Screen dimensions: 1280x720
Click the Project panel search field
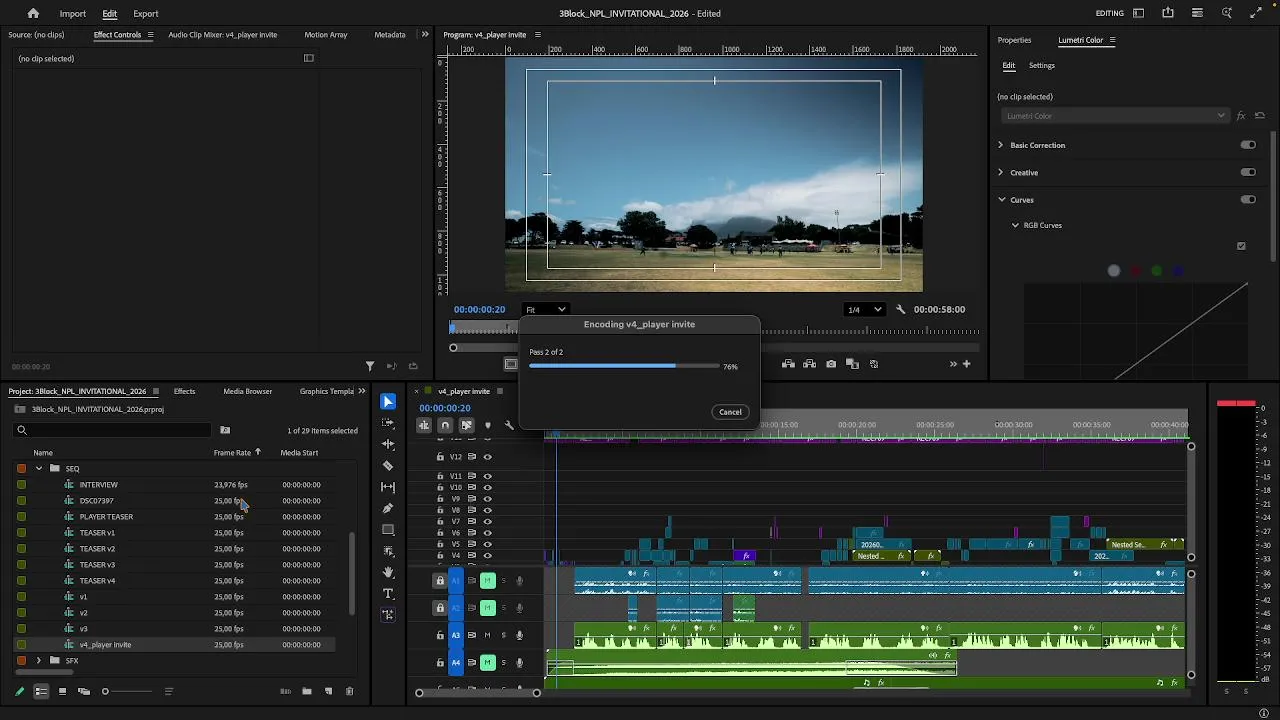click(x=112, y=430)
